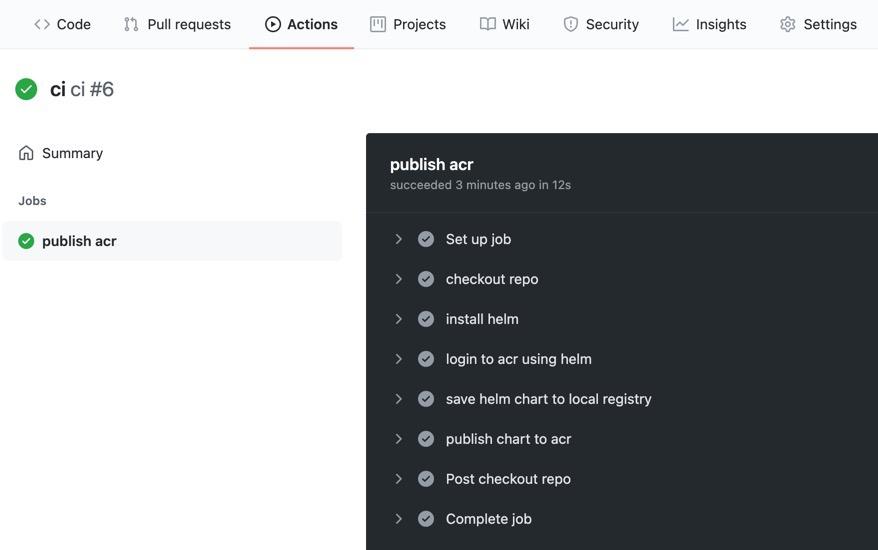Click the home icon next to Summary

(x=26, y=153)
